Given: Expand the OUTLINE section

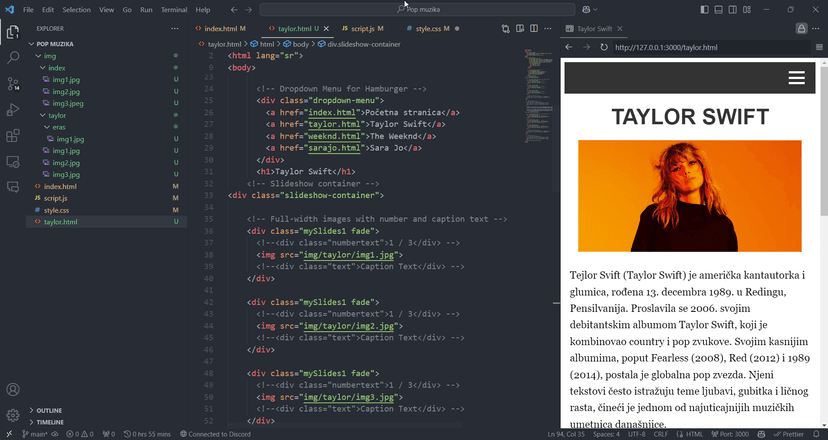Looking at the screenshot, I should [x=49, y=410].
